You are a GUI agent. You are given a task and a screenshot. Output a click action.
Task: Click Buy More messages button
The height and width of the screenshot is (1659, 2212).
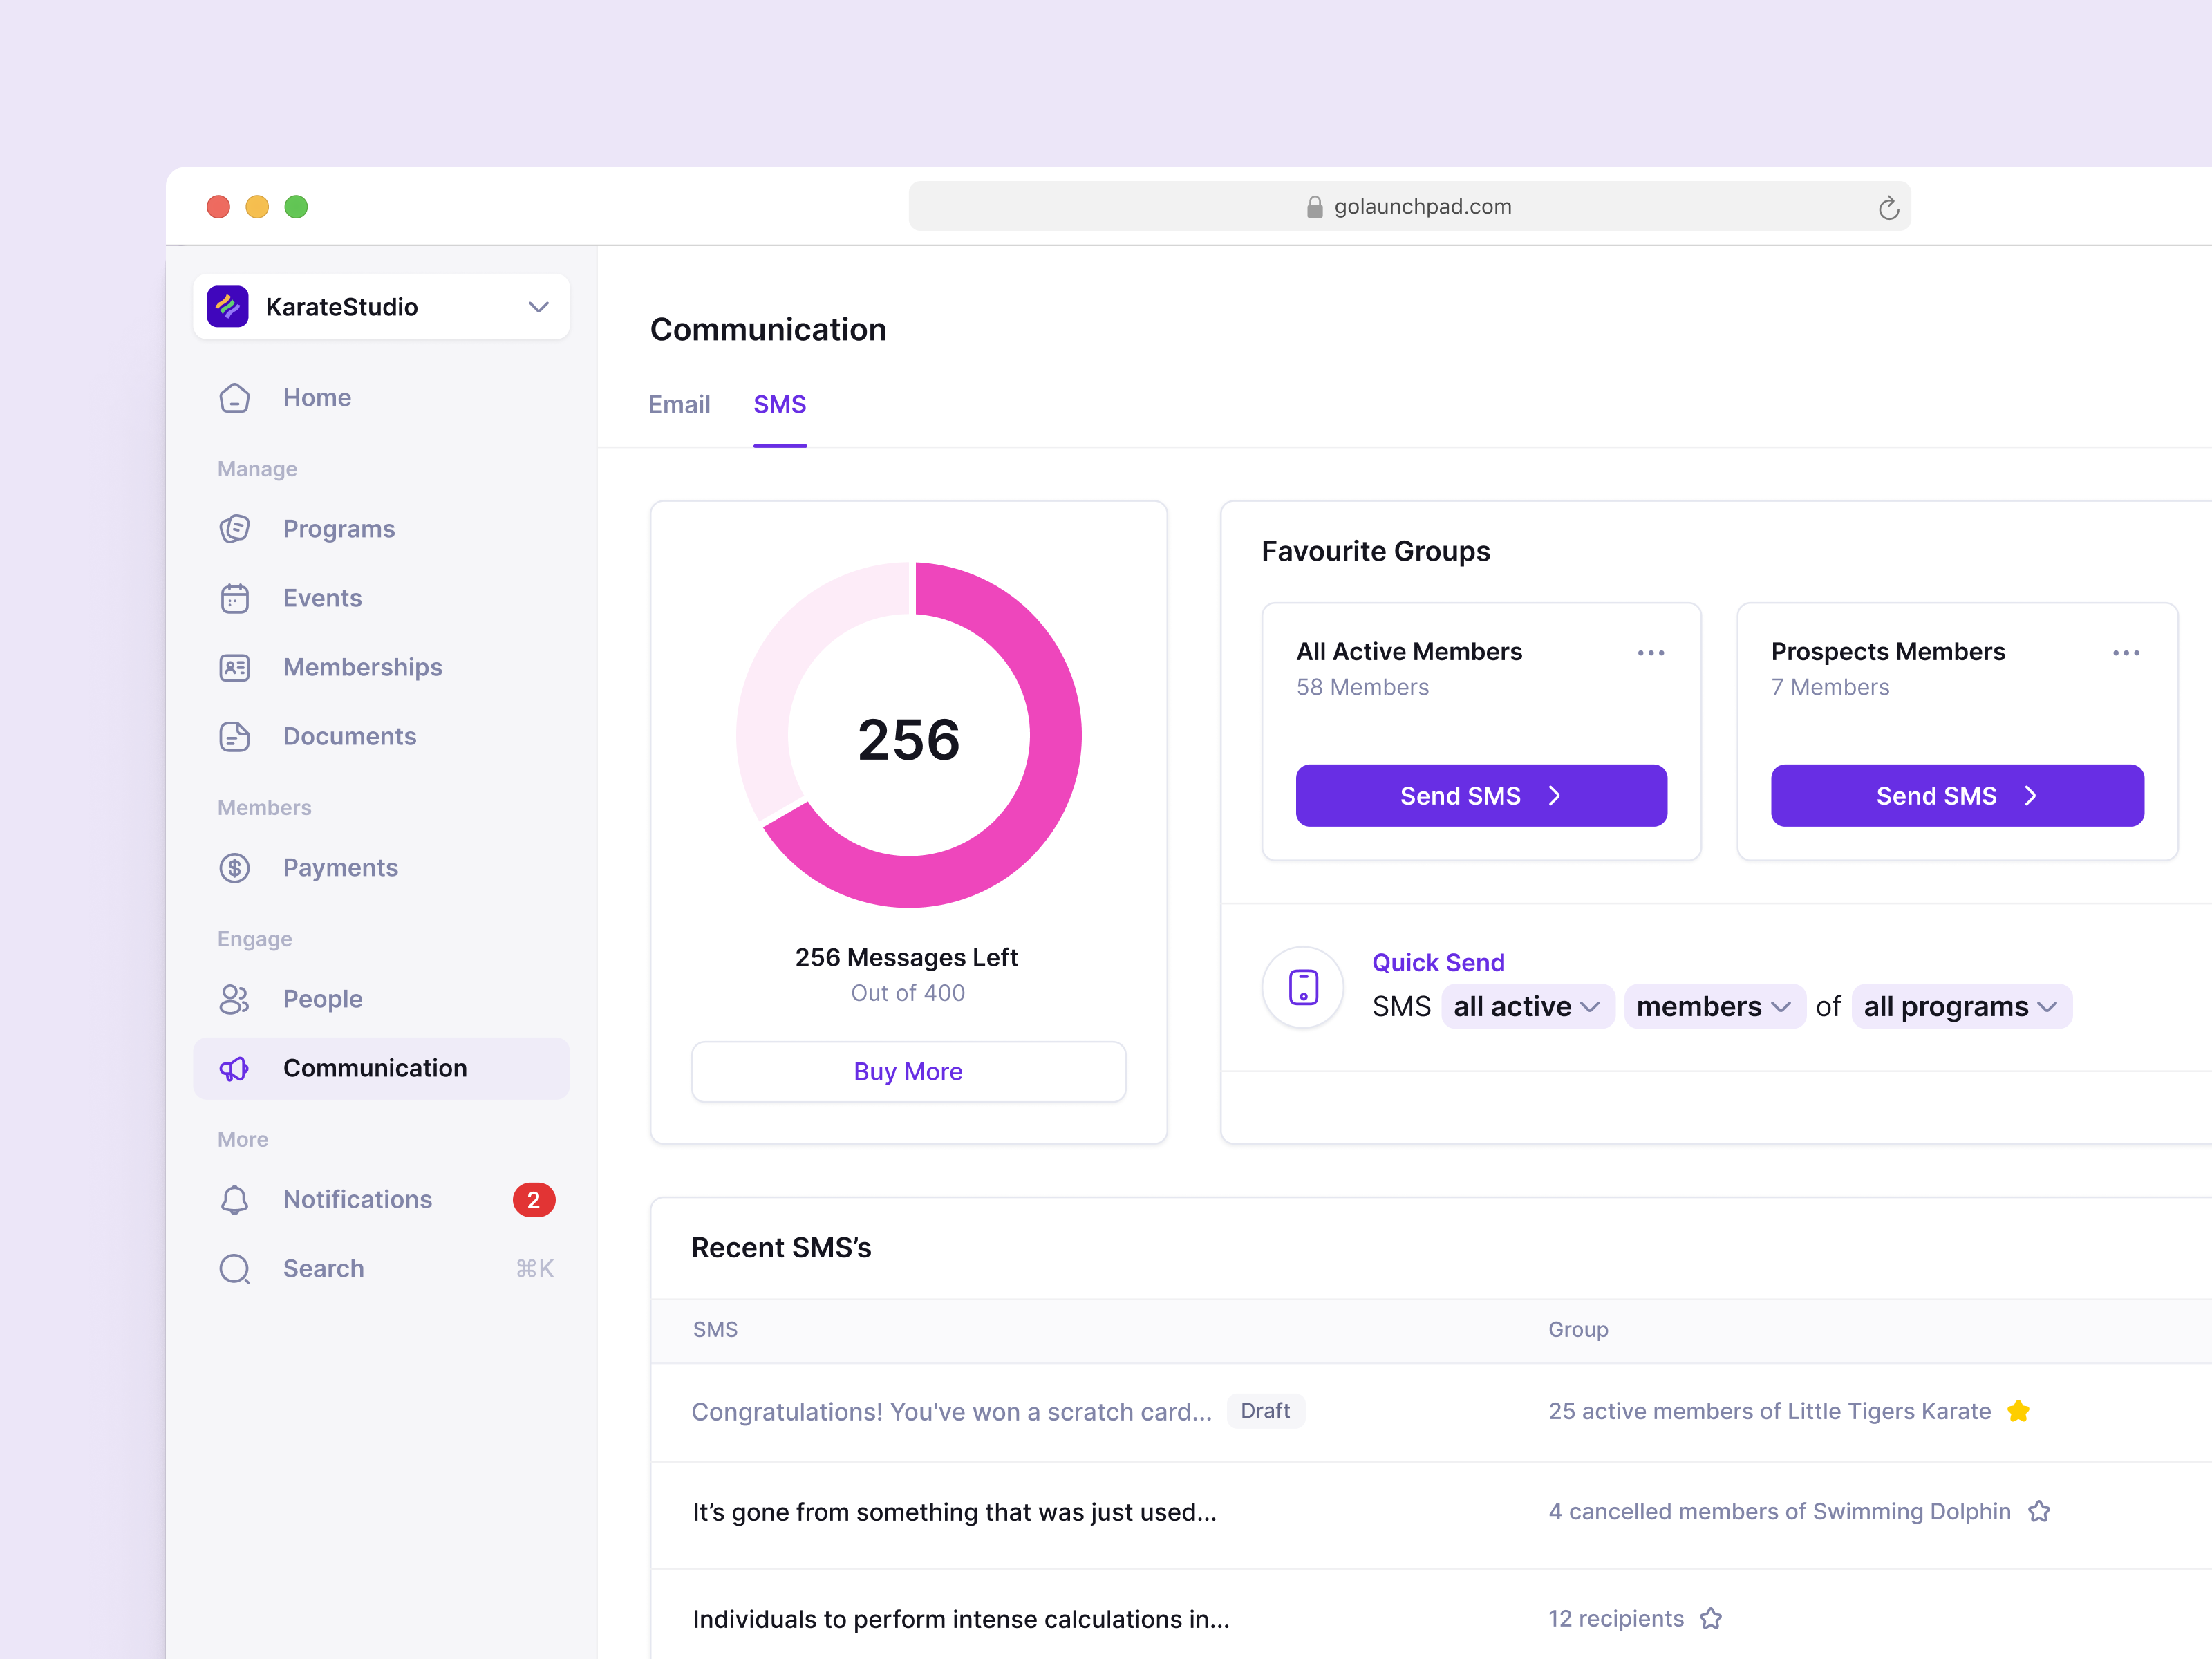908,1071
